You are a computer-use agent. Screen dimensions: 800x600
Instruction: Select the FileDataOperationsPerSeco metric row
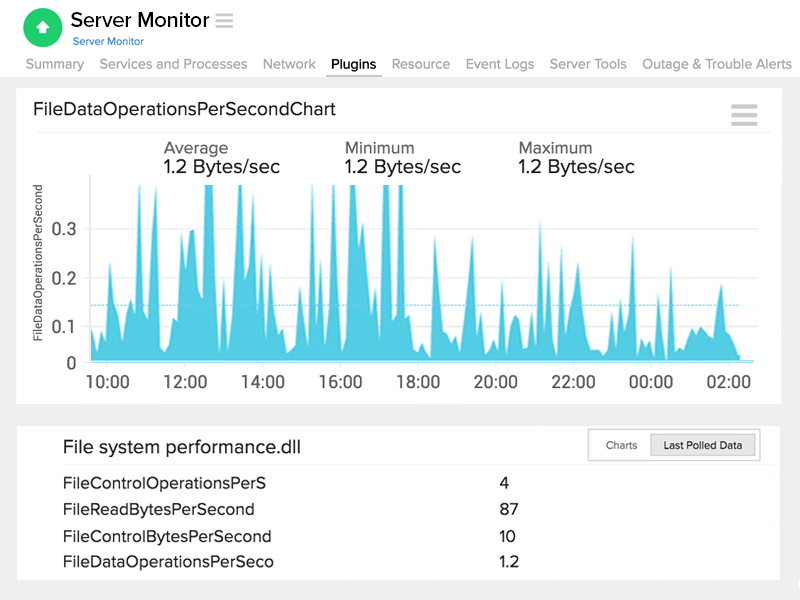[168, 562]
